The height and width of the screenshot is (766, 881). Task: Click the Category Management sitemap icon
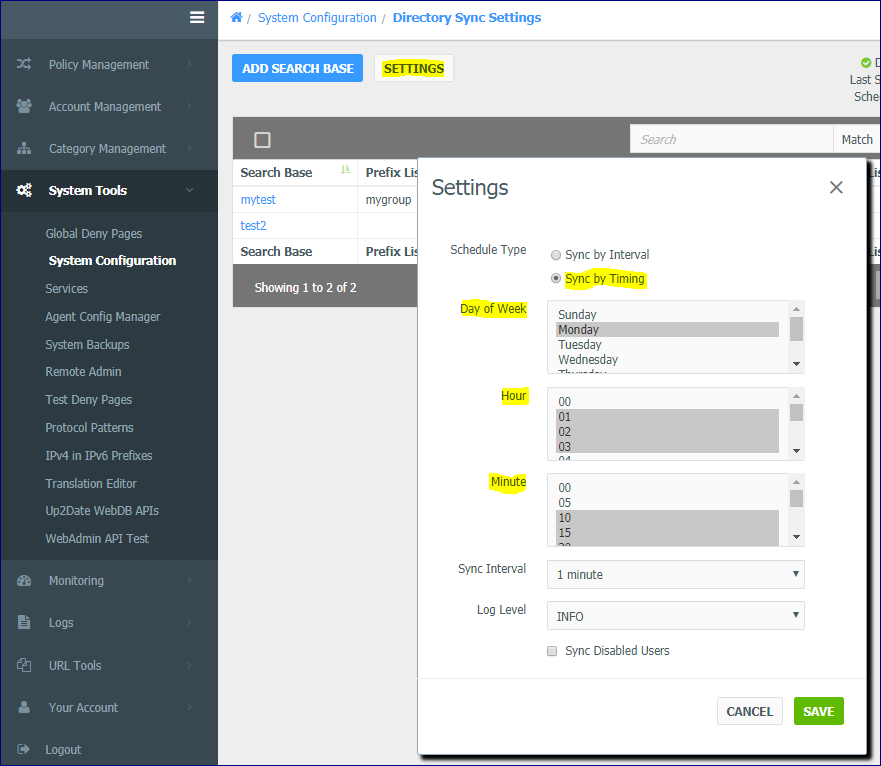click(24, 148)
